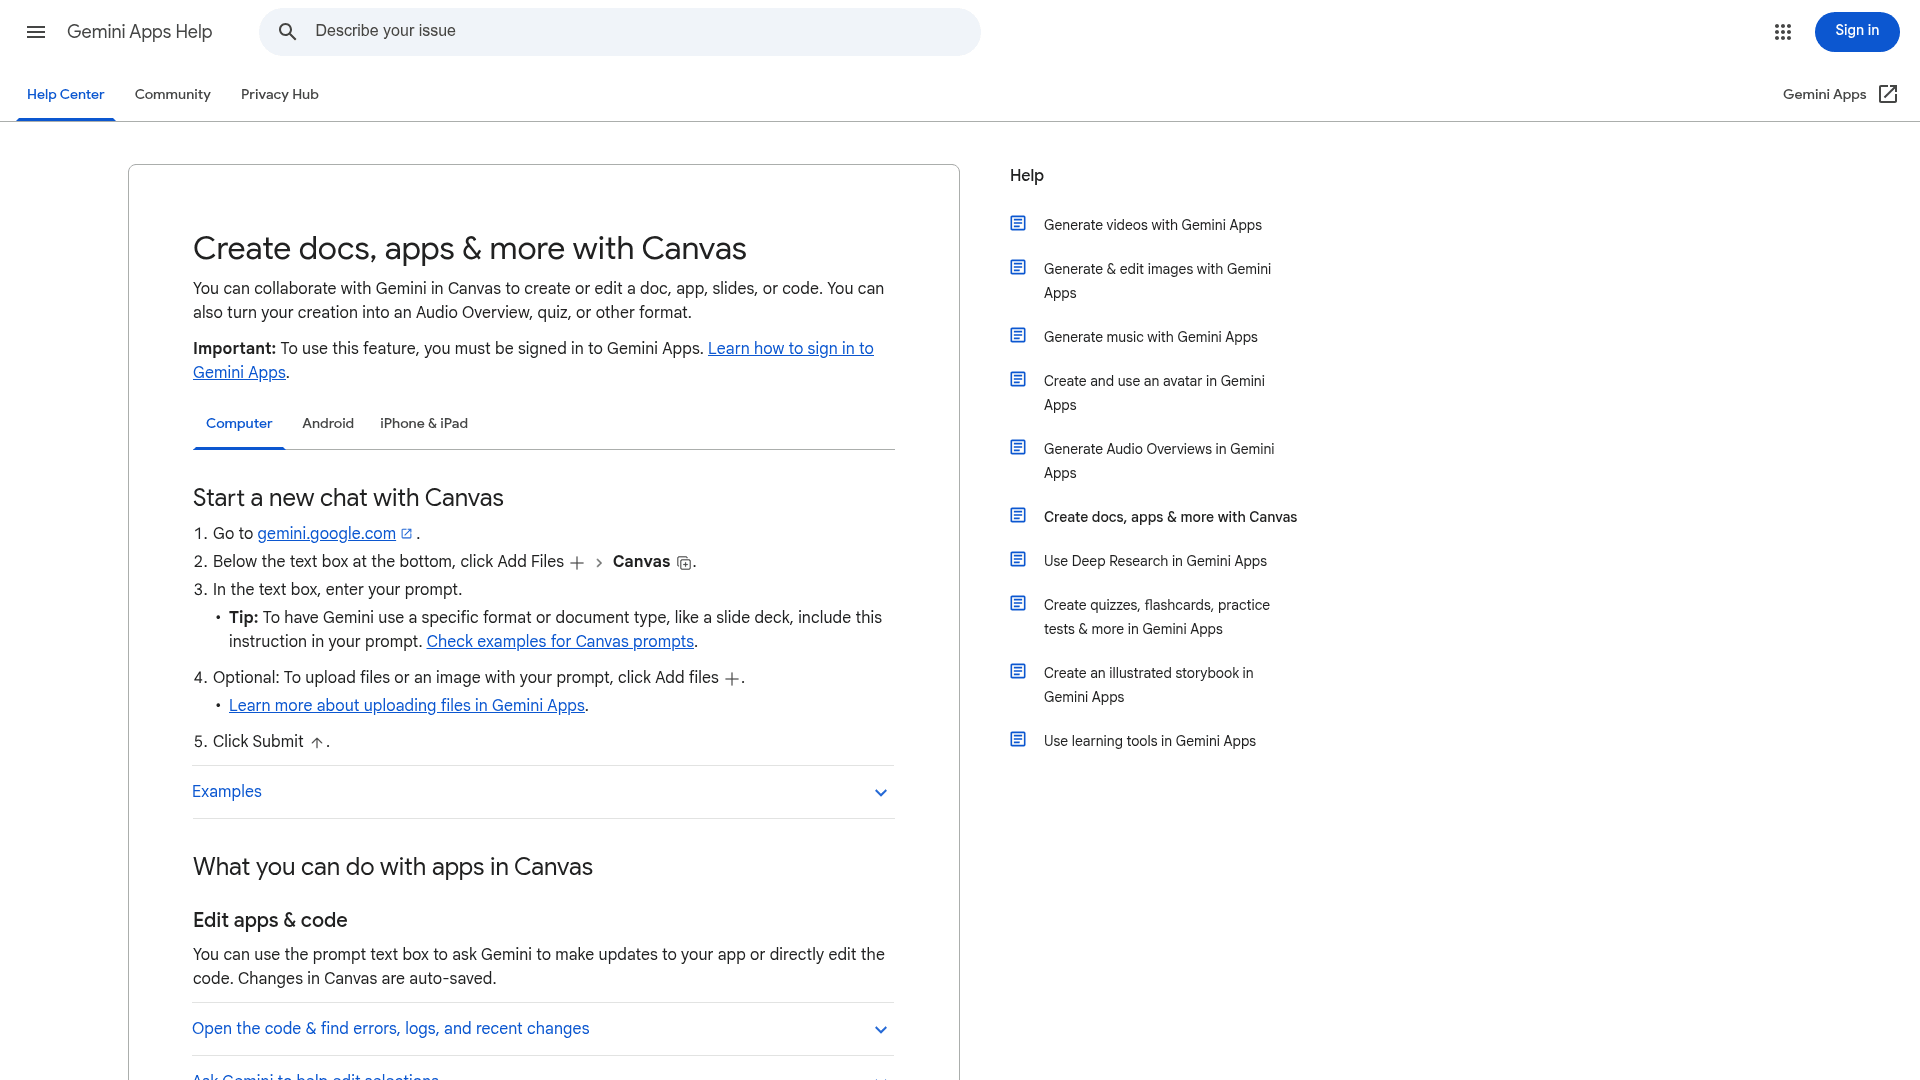The width and height of the screenshot is (1920, 1080).
Task: Open Learn more about uploading files link
Action: (x=407, y=706)
